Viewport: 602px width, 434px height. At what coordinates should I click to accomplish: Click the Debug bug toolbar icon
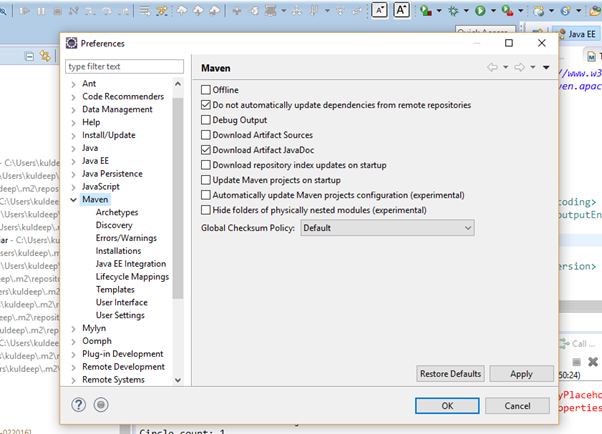(x=454, y=11)
